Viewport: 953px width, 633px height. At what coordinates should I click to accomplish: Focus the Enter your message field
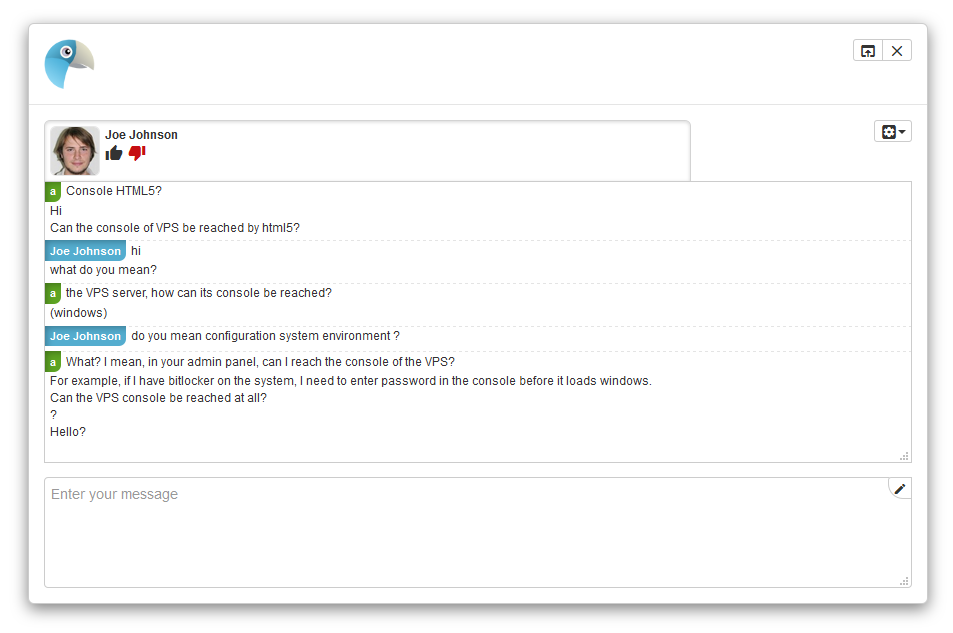coord(478,532)
